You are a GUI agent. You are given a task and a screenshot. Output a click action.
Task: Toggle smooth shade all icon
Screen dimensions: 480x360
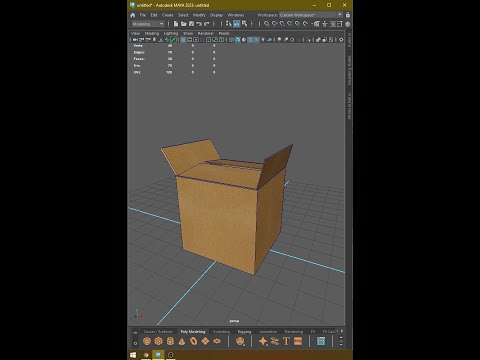pyautogui.click(x=238, y=40)
